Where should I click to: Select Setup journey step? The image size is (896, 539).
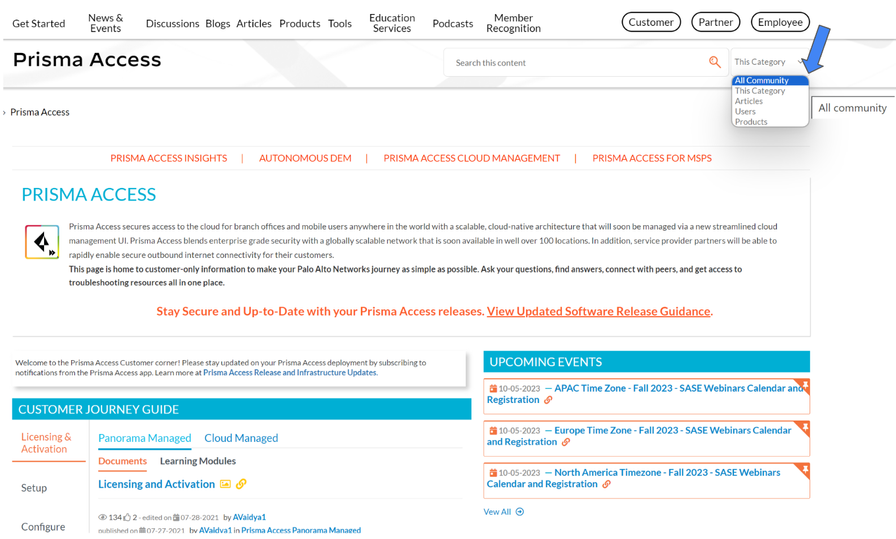34,488
